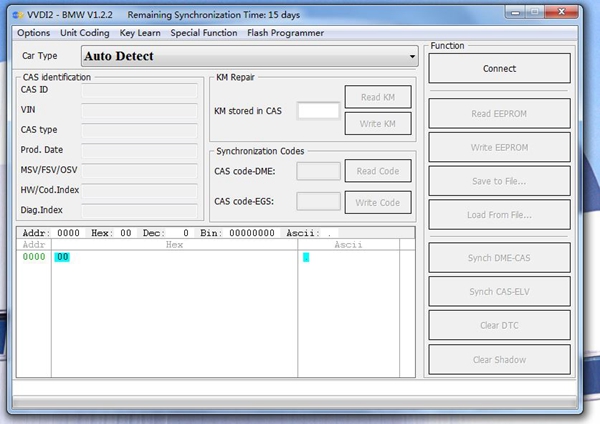Click the Synch DME-CAS button

[499, 258]
